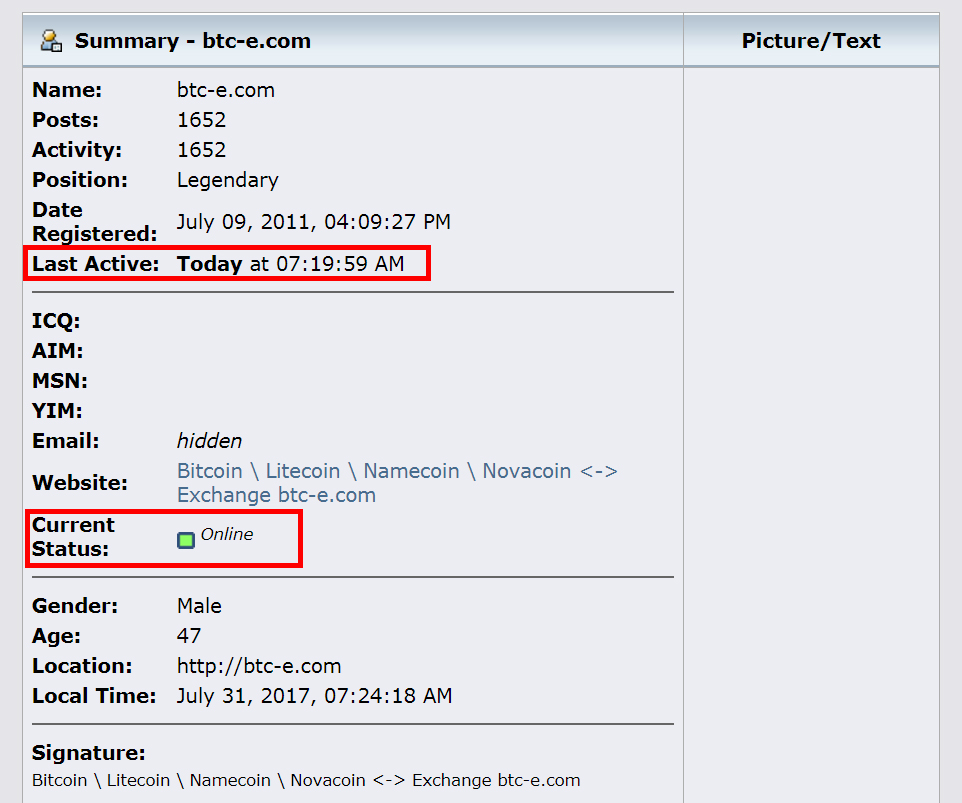Click the Age value 47

pyautogui.click(x=189, y=636)
